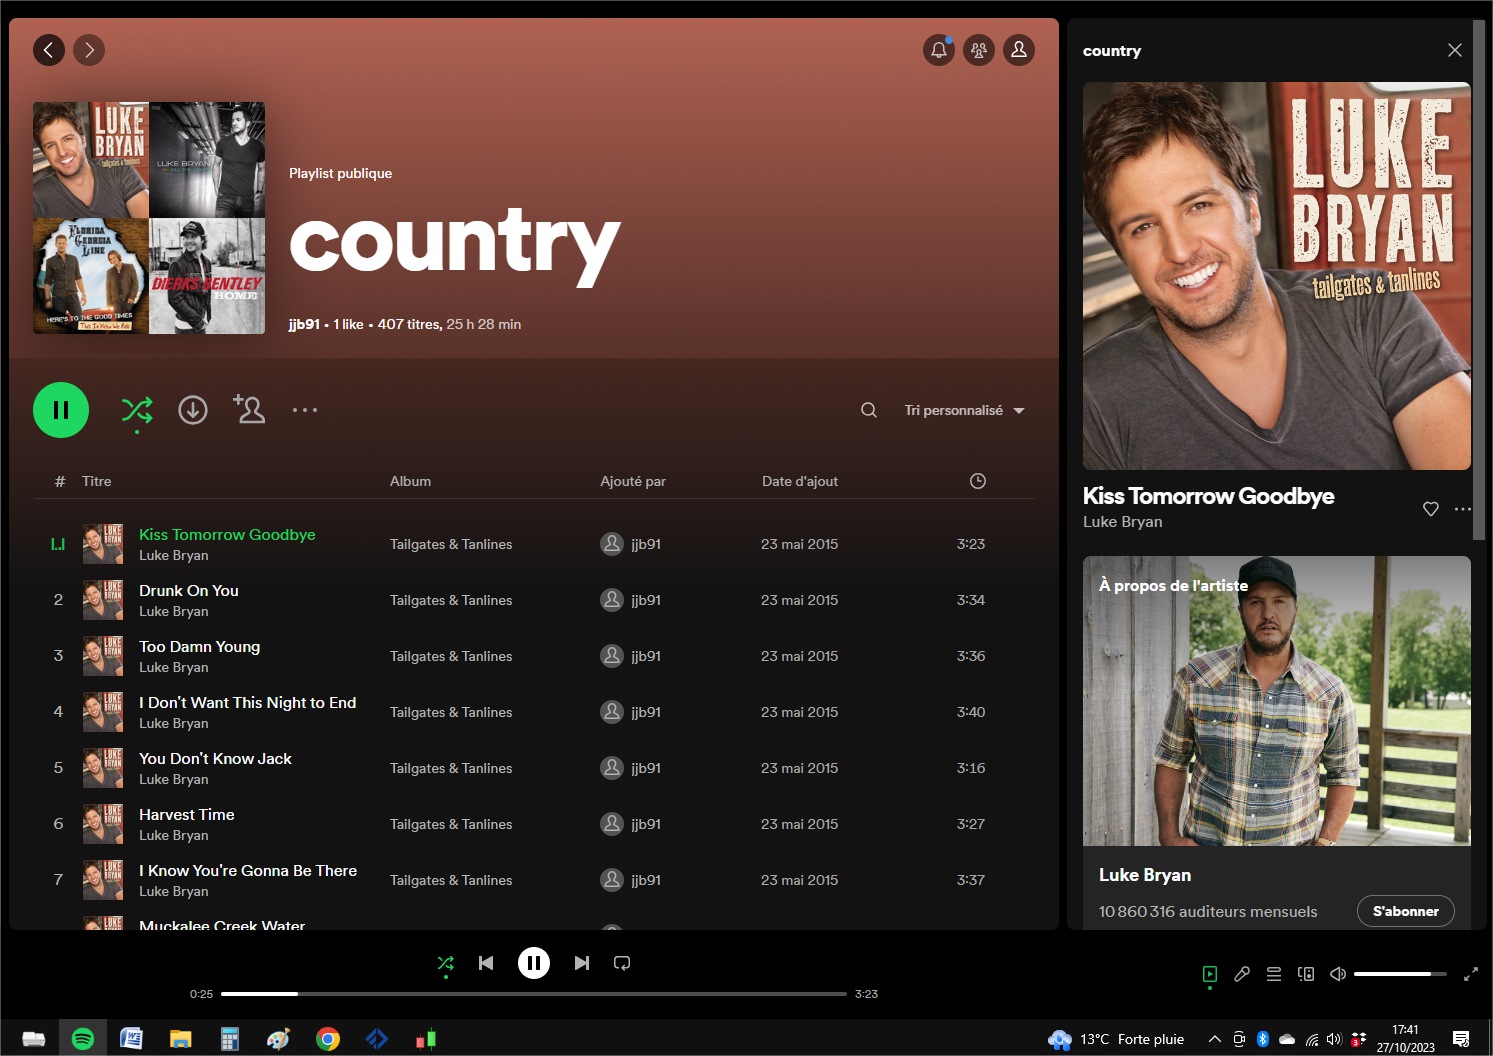Toggle repeat mode
The height and width of the screenshot is (1056, 1493).
(x=622, y=963)
